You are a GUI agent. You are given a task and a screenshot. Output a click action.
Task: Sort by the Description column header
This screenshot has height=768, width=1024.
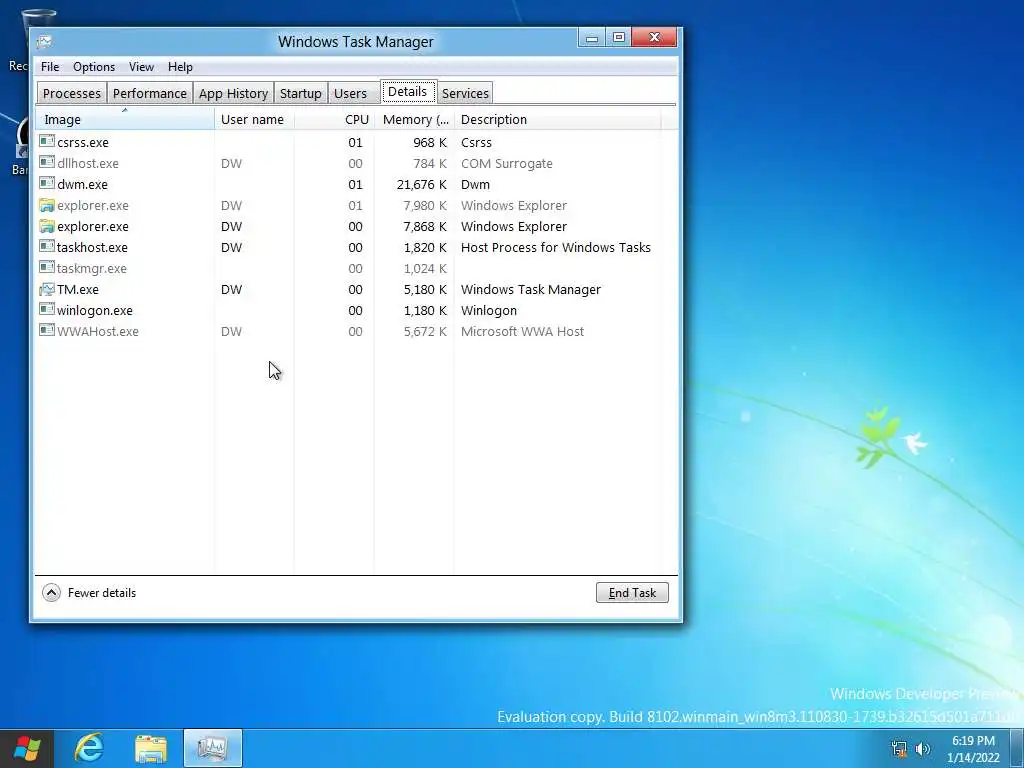click(558, 120)
